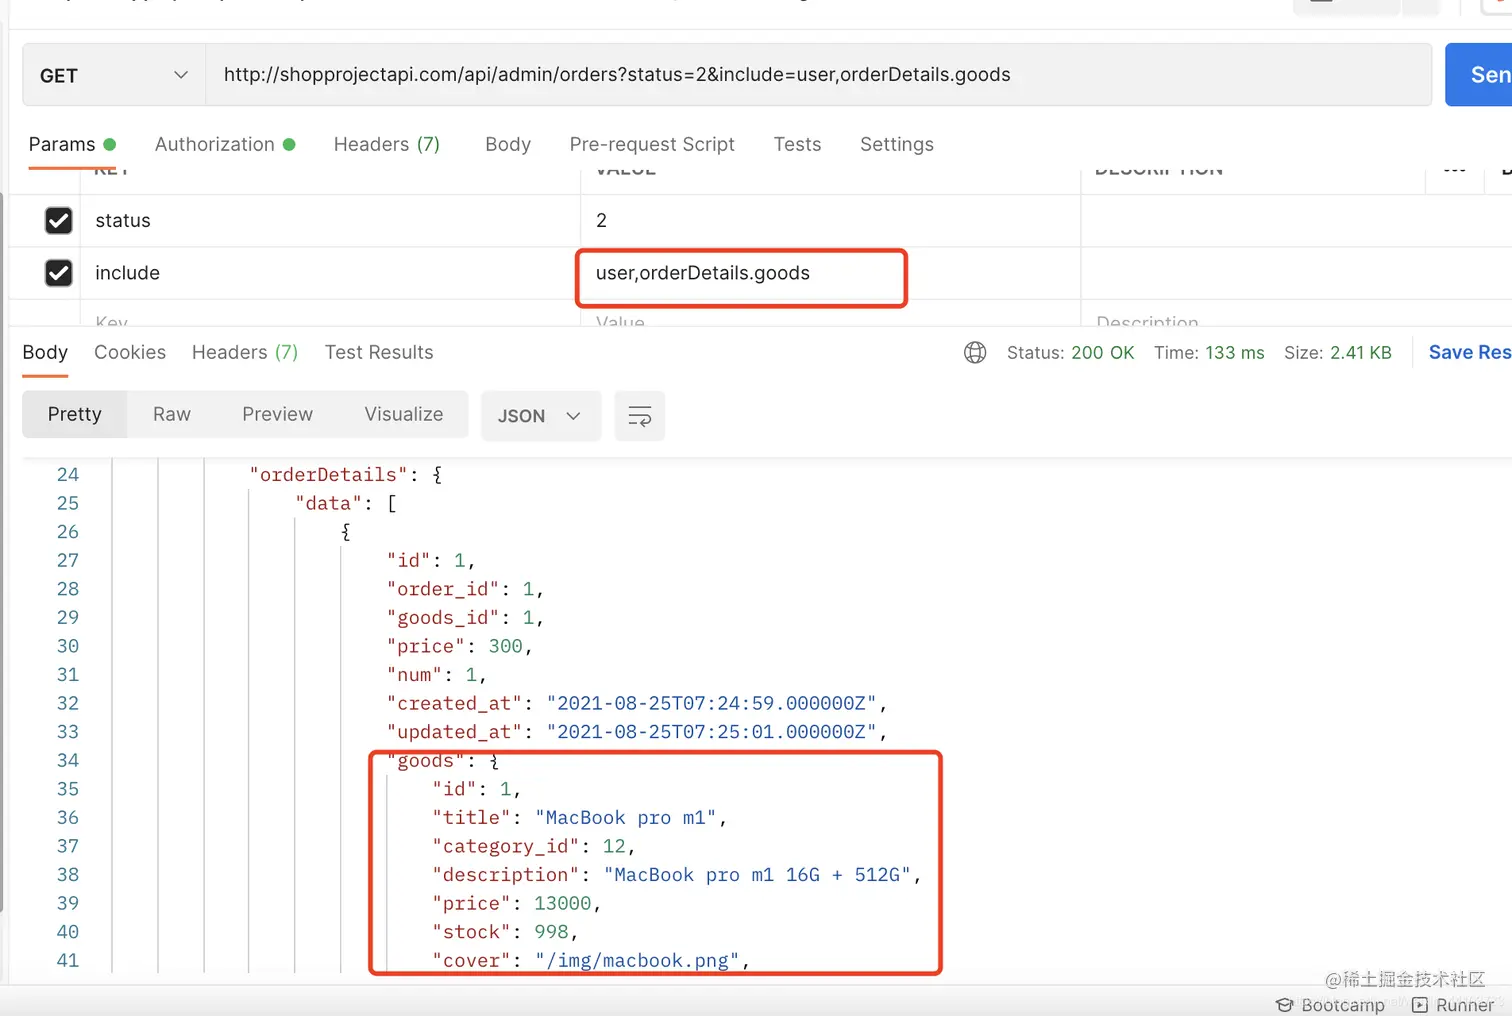This screenshot has width=1512, height=1016.
Task: Click Status: 200 OK indicator
Action: (x=1070, y=352)
